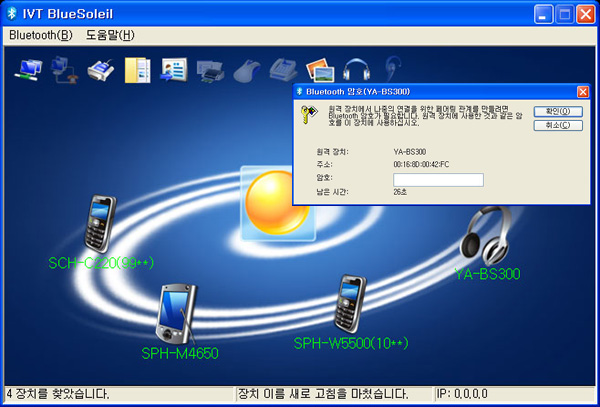Open the Personal Area Networking service icon
Screen dimensions: 600x407
pos(28,70)
